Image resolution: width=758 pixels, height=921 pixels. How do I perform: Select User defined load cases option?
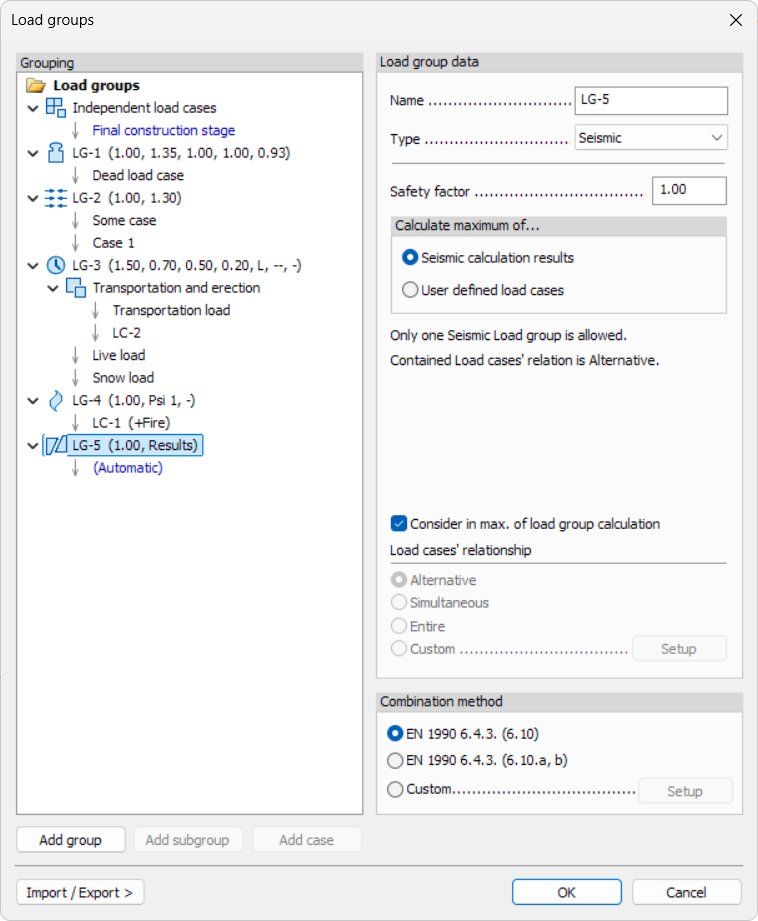tap(409, 290)
